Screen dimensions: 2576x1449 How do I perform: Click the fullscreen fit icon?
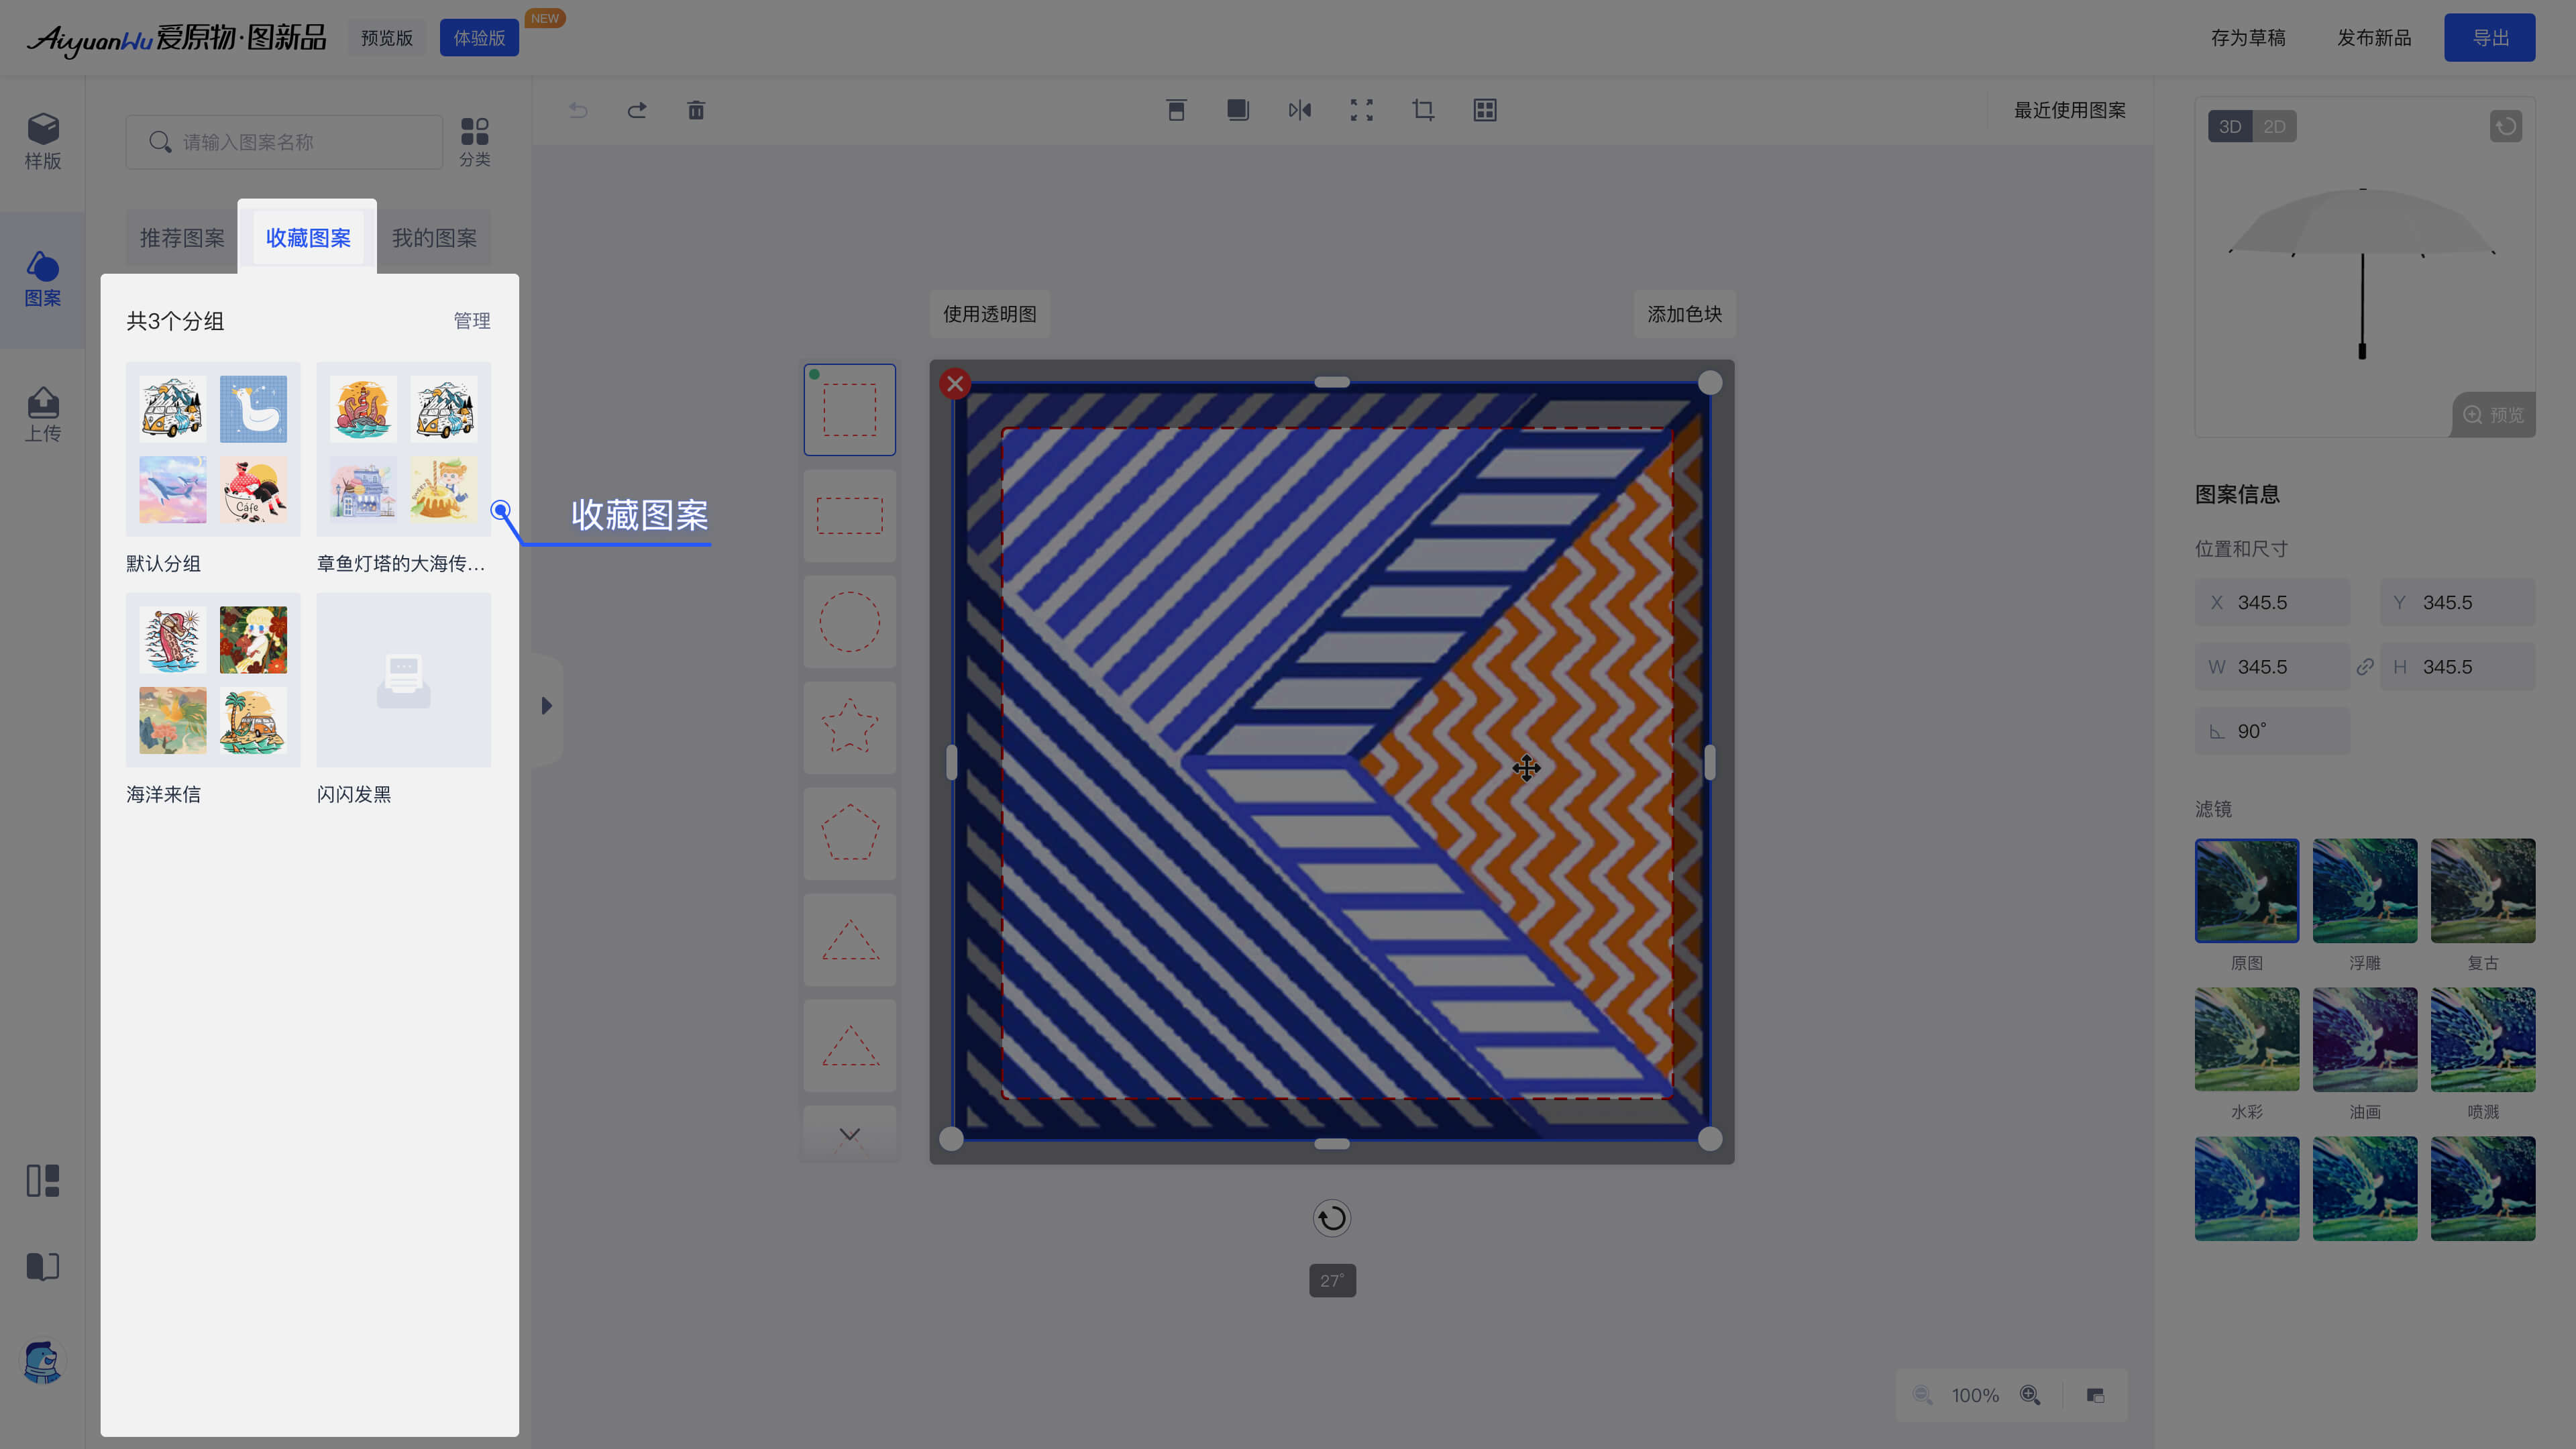click(x=1361, y=110)
